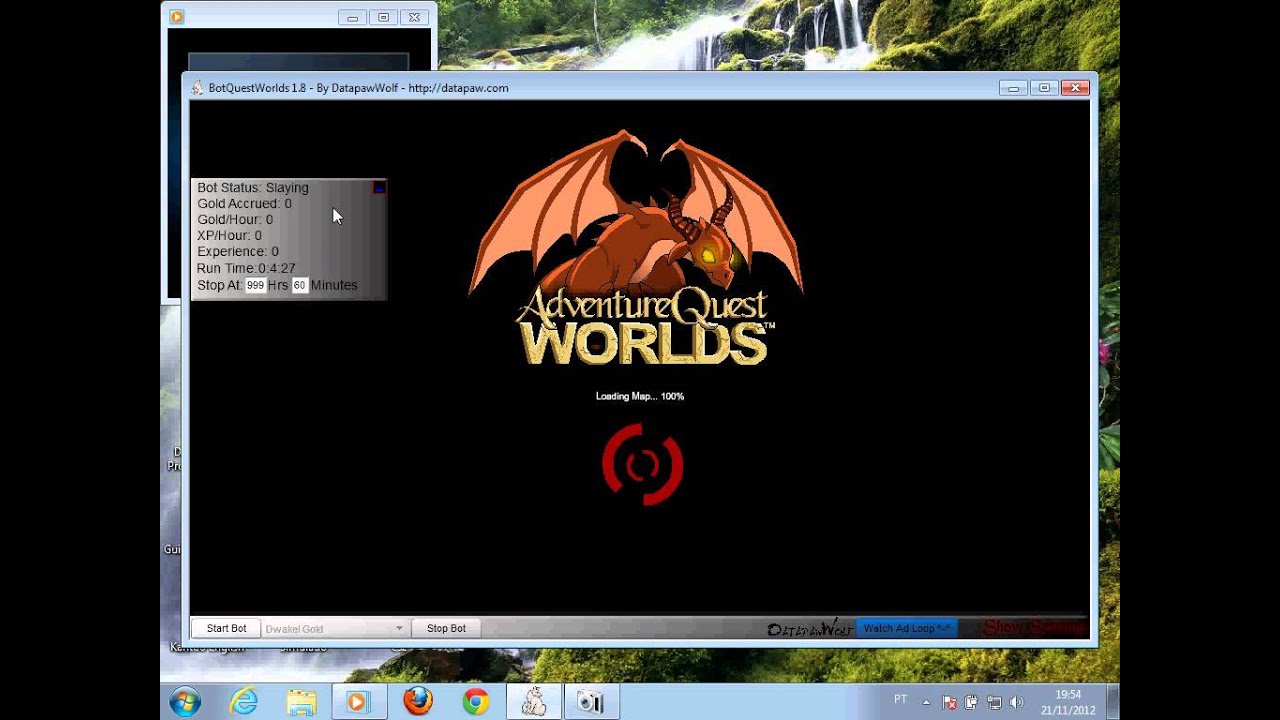Image resolution: width=1280 pixels, height=720 pixels.
Task: Click the Stop Bot button
Action: pyautogui.click(x=446, y=628)
